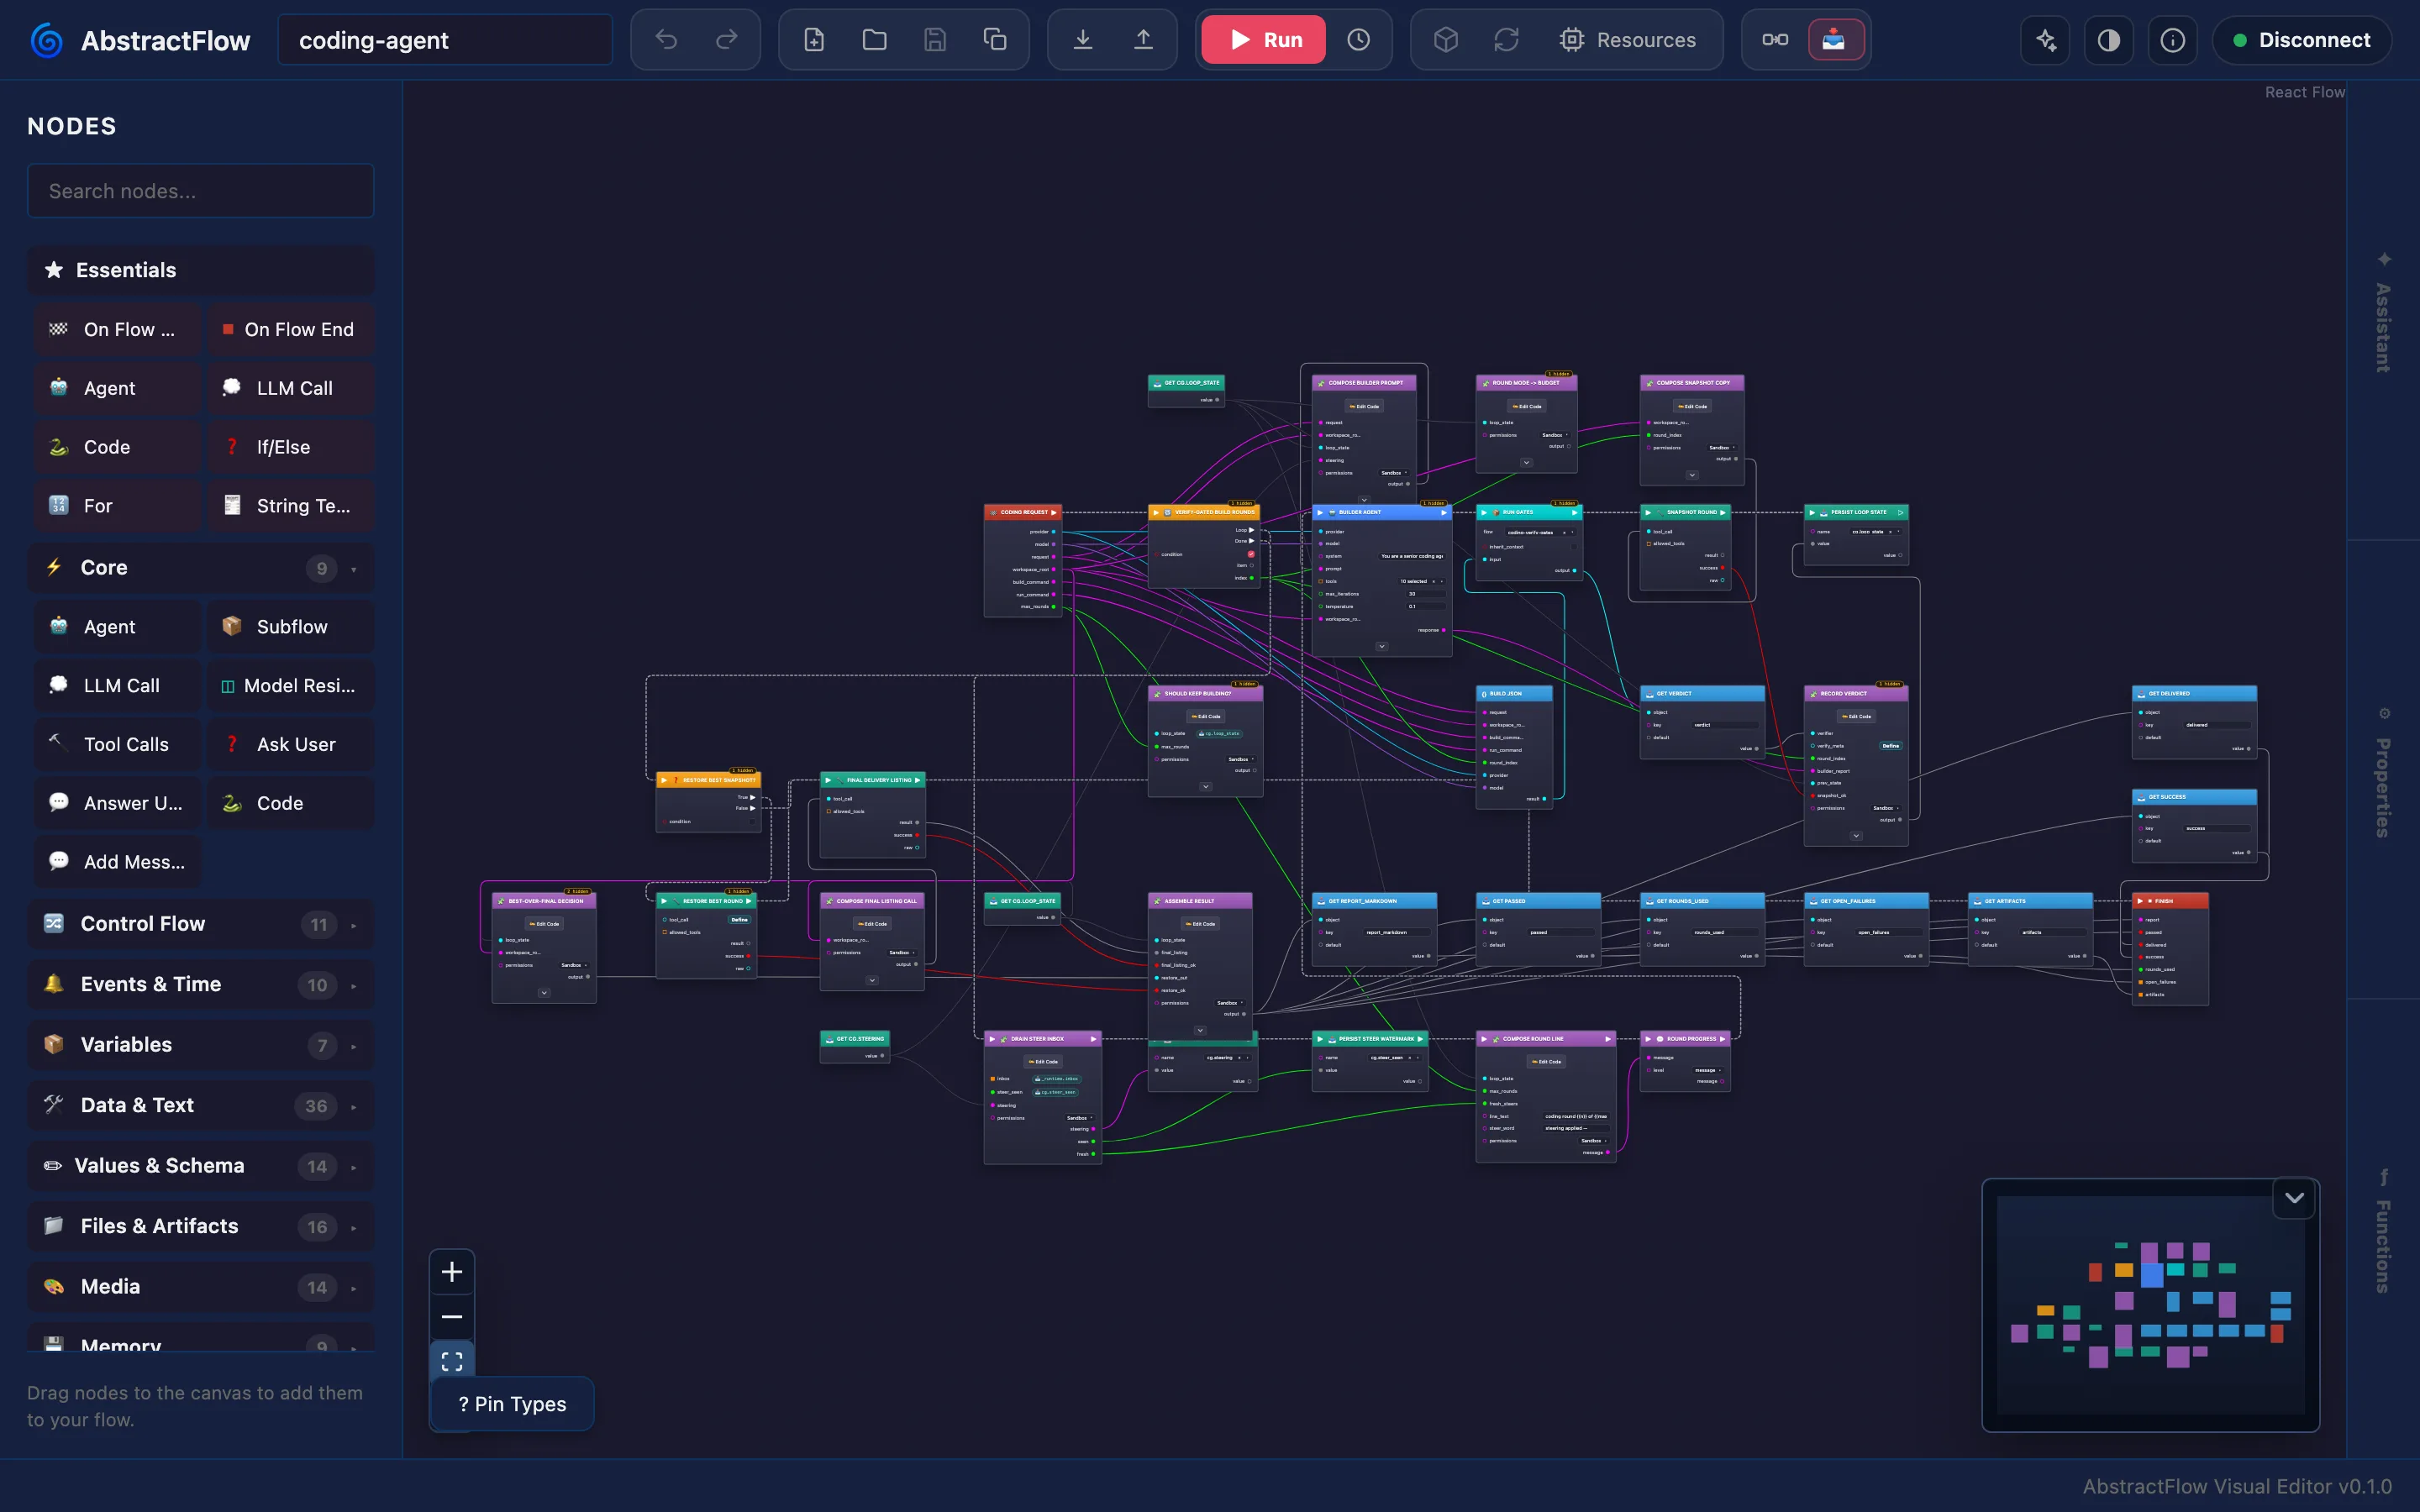2420x1512 pixels.
Task: Click the Pin Types button
Action: point(512,1404)
